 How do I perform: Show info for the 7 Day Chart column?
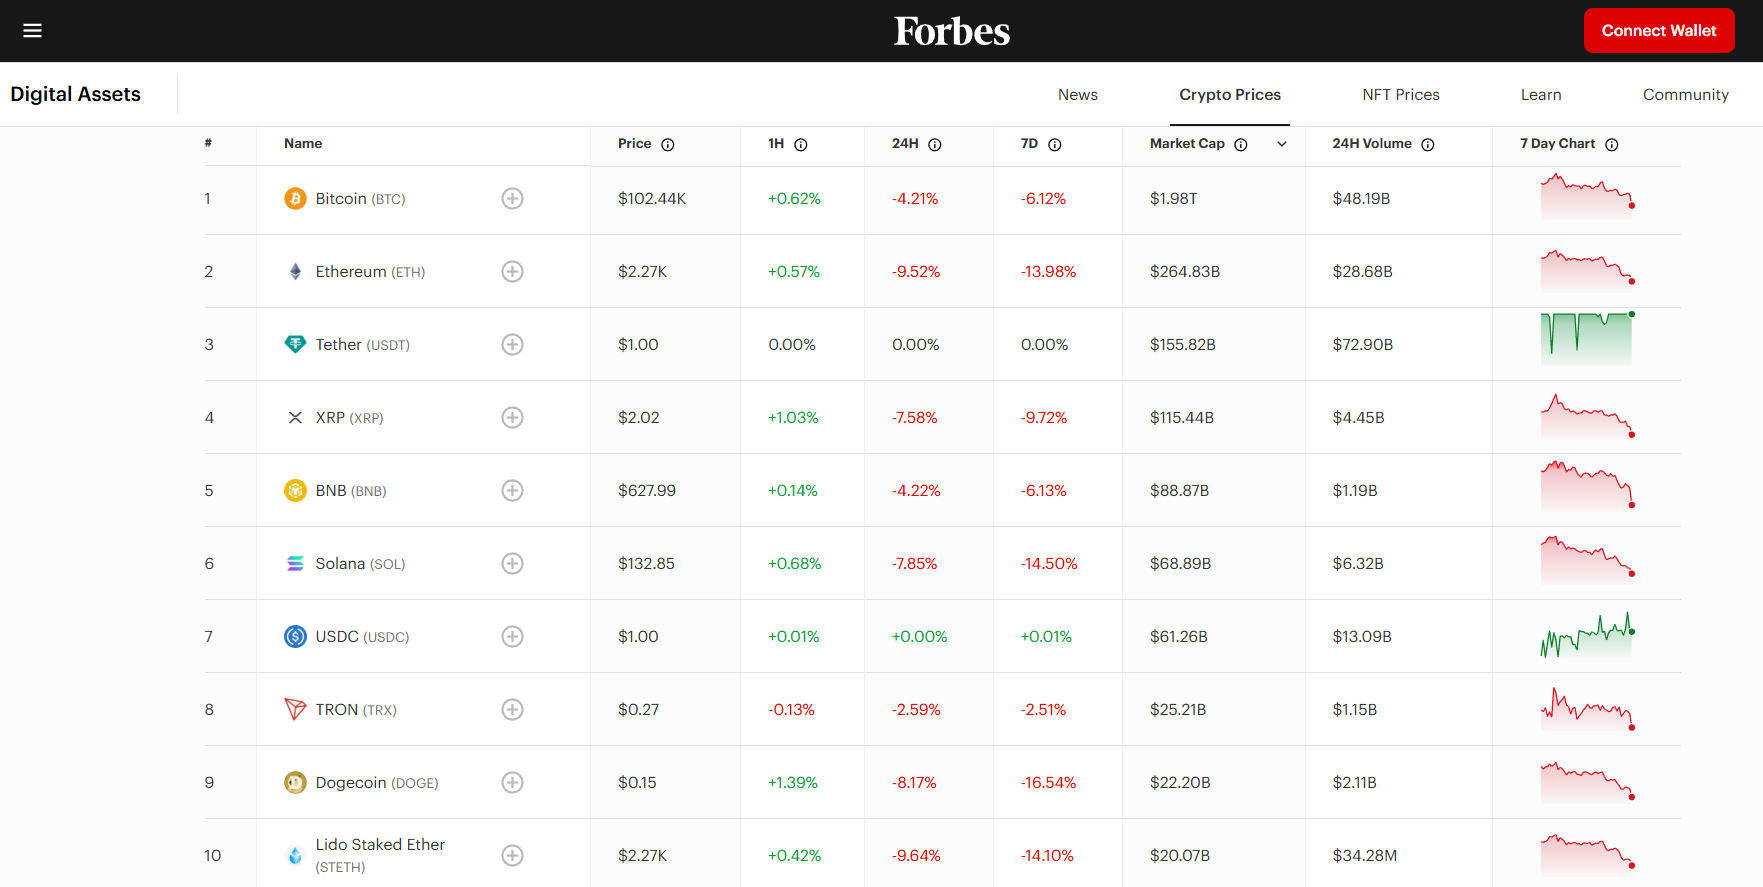tap(1612, 145)
